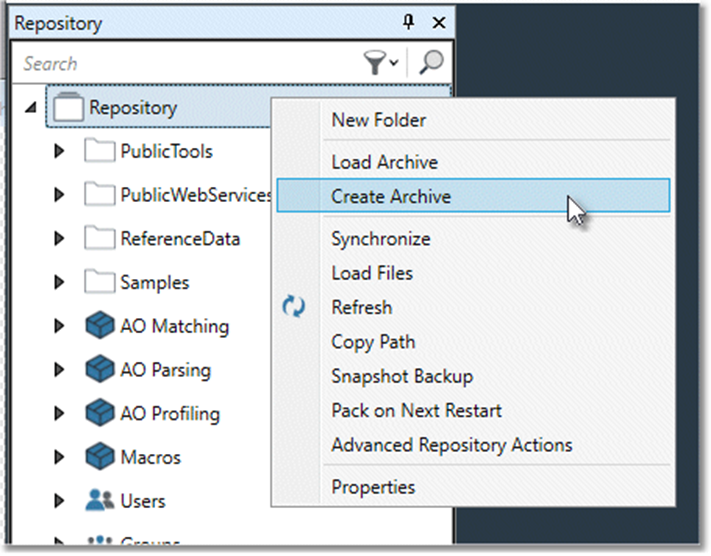Image resolution: width=711 pixels, height=556 pixels.
Task: Click the Users people icon
Action: point(101,501)
